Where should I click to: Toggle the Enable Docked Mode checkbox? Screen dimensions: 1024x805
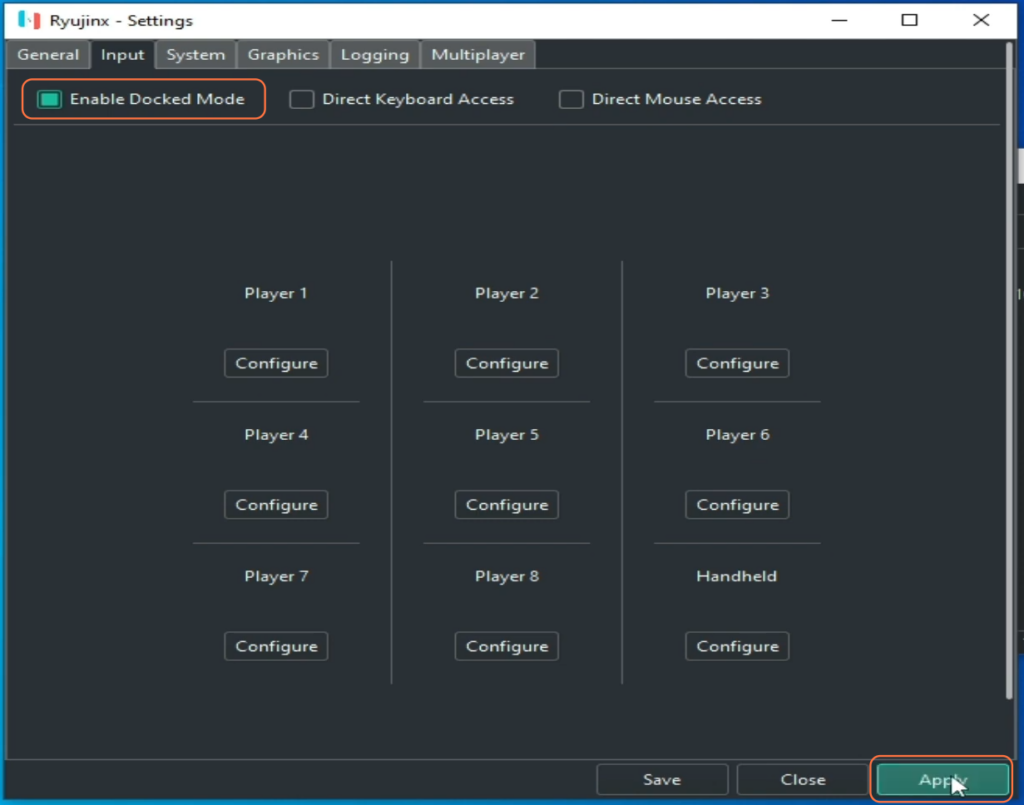pos(50,99)
